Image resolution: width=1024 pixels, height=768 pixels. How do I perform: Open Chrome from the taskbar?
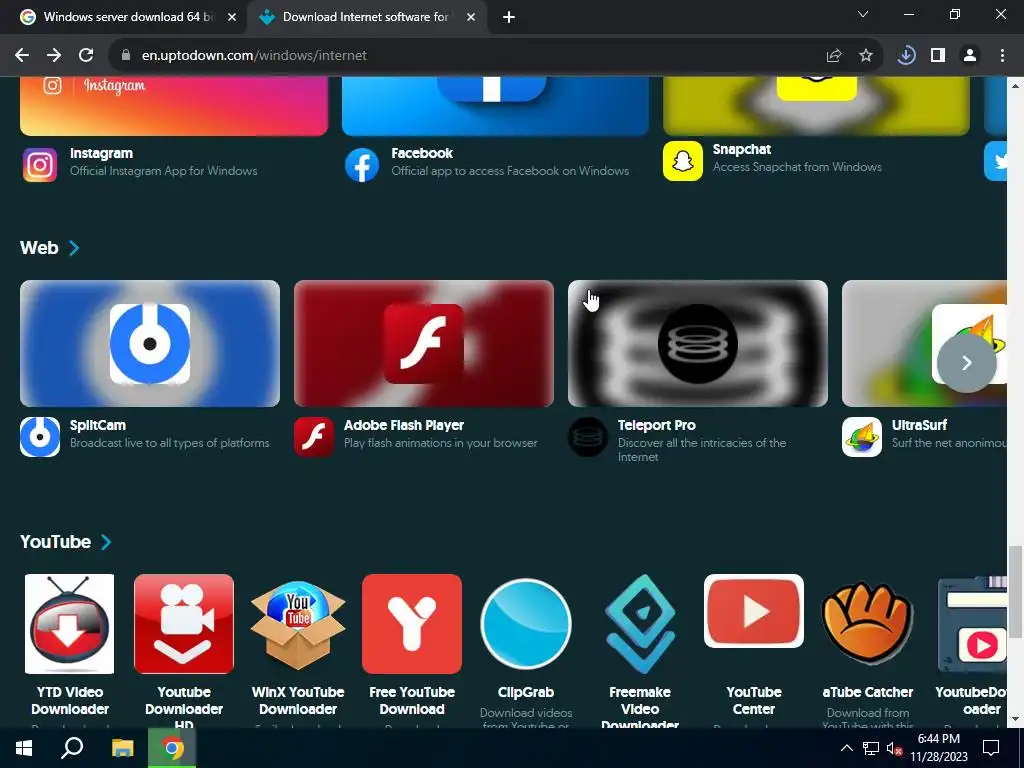[x=172, y=748]
